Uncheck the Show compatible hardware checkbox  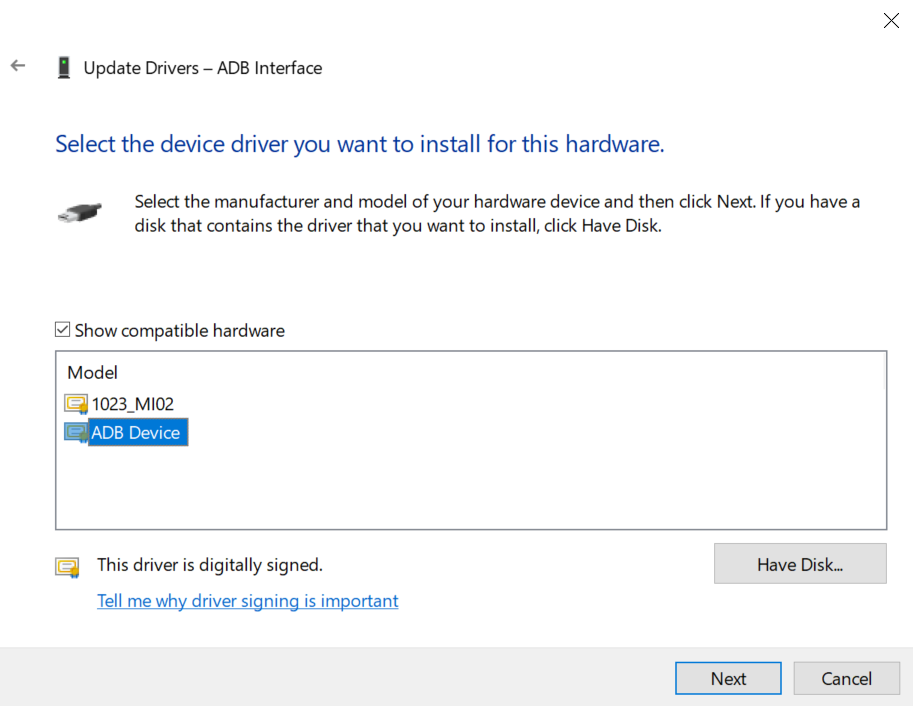pyautogui.click(x=62, y=330)
